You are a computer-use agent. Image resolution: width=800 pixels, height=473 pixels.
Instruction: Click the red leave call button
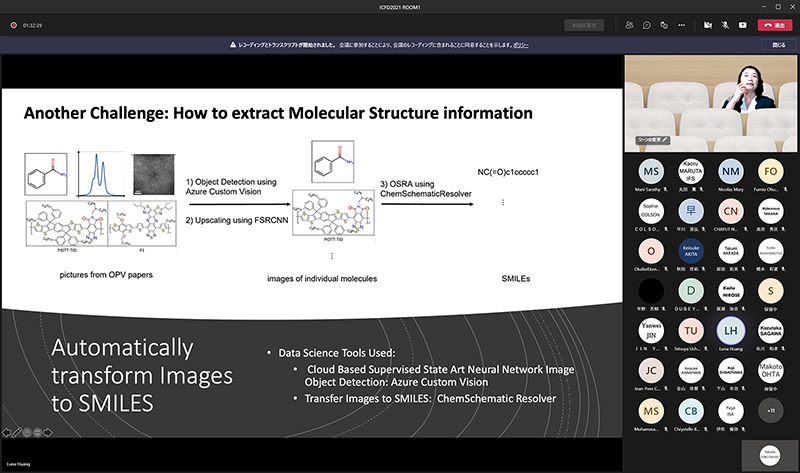pyautogui.click(x=774, y=25)
